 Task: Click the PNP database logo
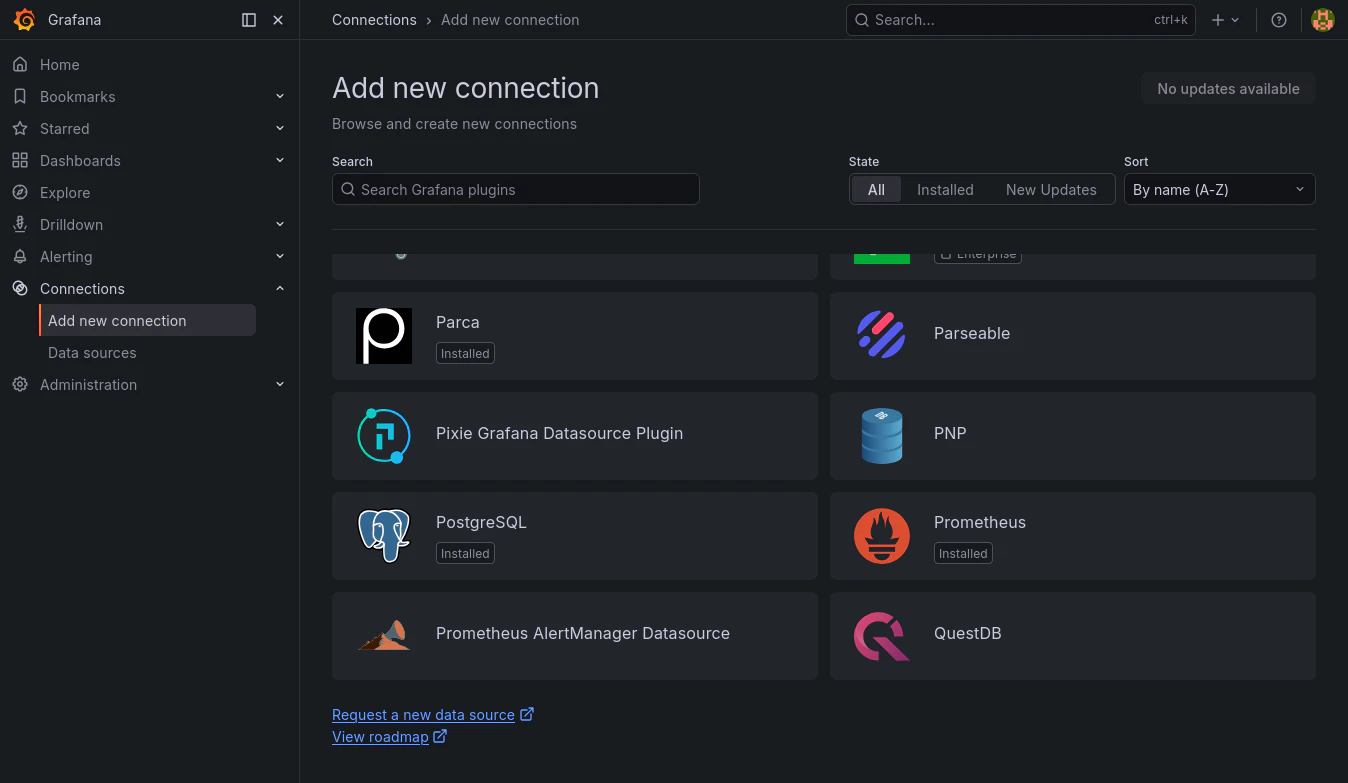point(882,436)
